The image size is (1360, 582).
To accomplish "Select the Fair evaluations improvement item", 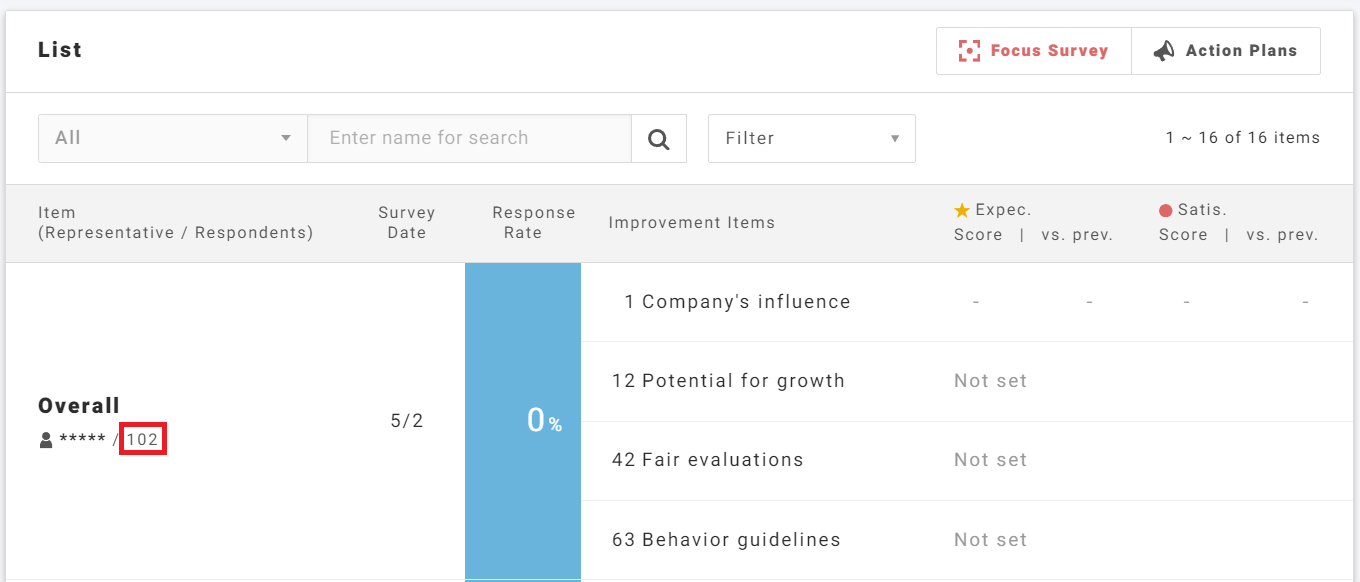I will coord(708,460).
